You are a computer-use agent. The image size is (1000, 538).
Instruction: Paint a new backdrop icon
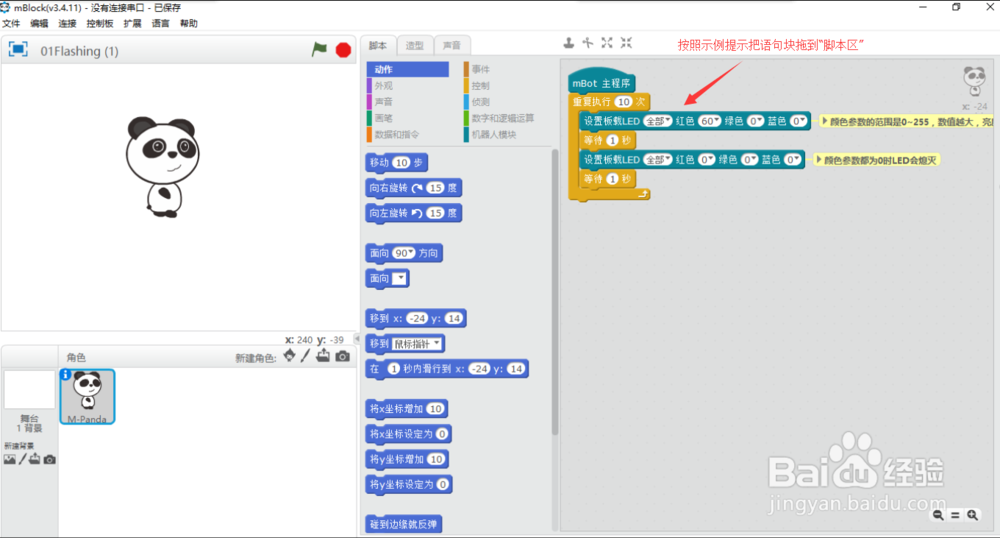[22, 459]
